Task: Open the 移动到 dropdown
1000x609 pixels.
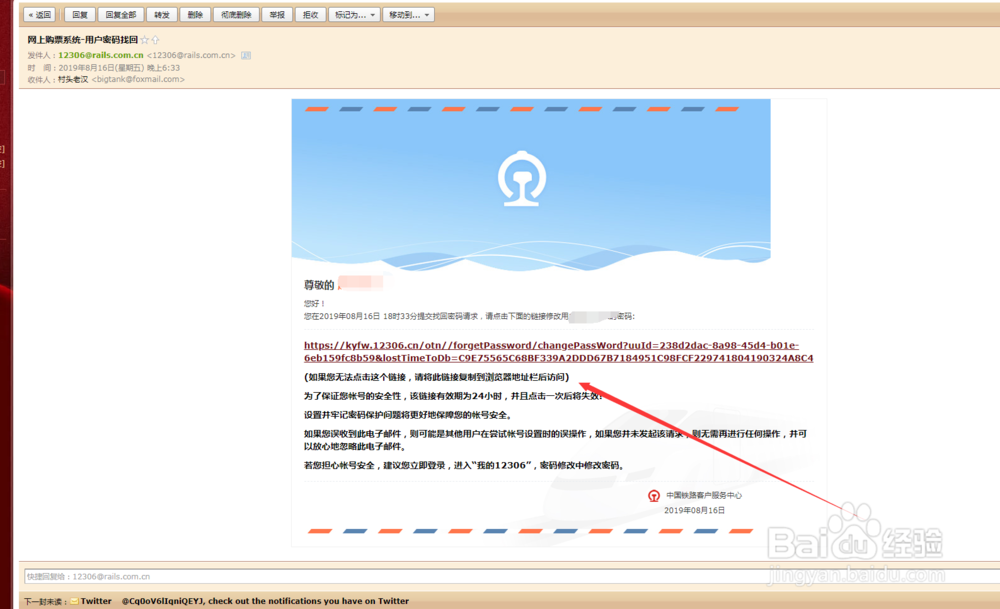Action: [x=408, y=15]
